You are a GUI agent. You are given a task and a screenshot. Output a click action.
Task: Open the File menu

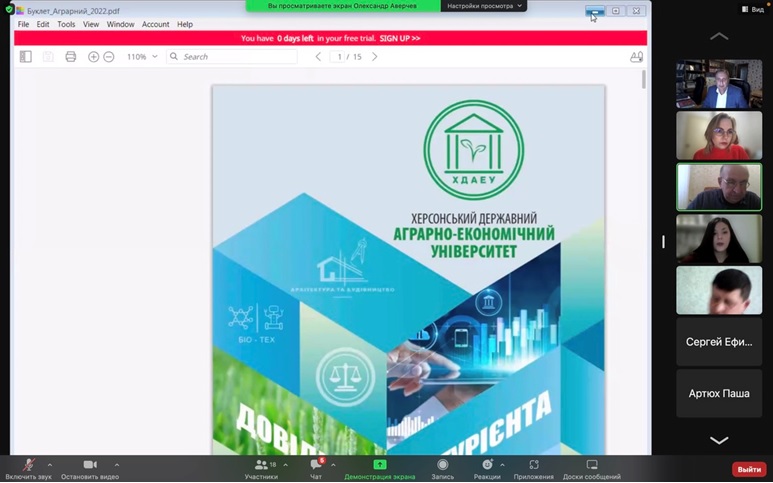(x=23, y=24)
